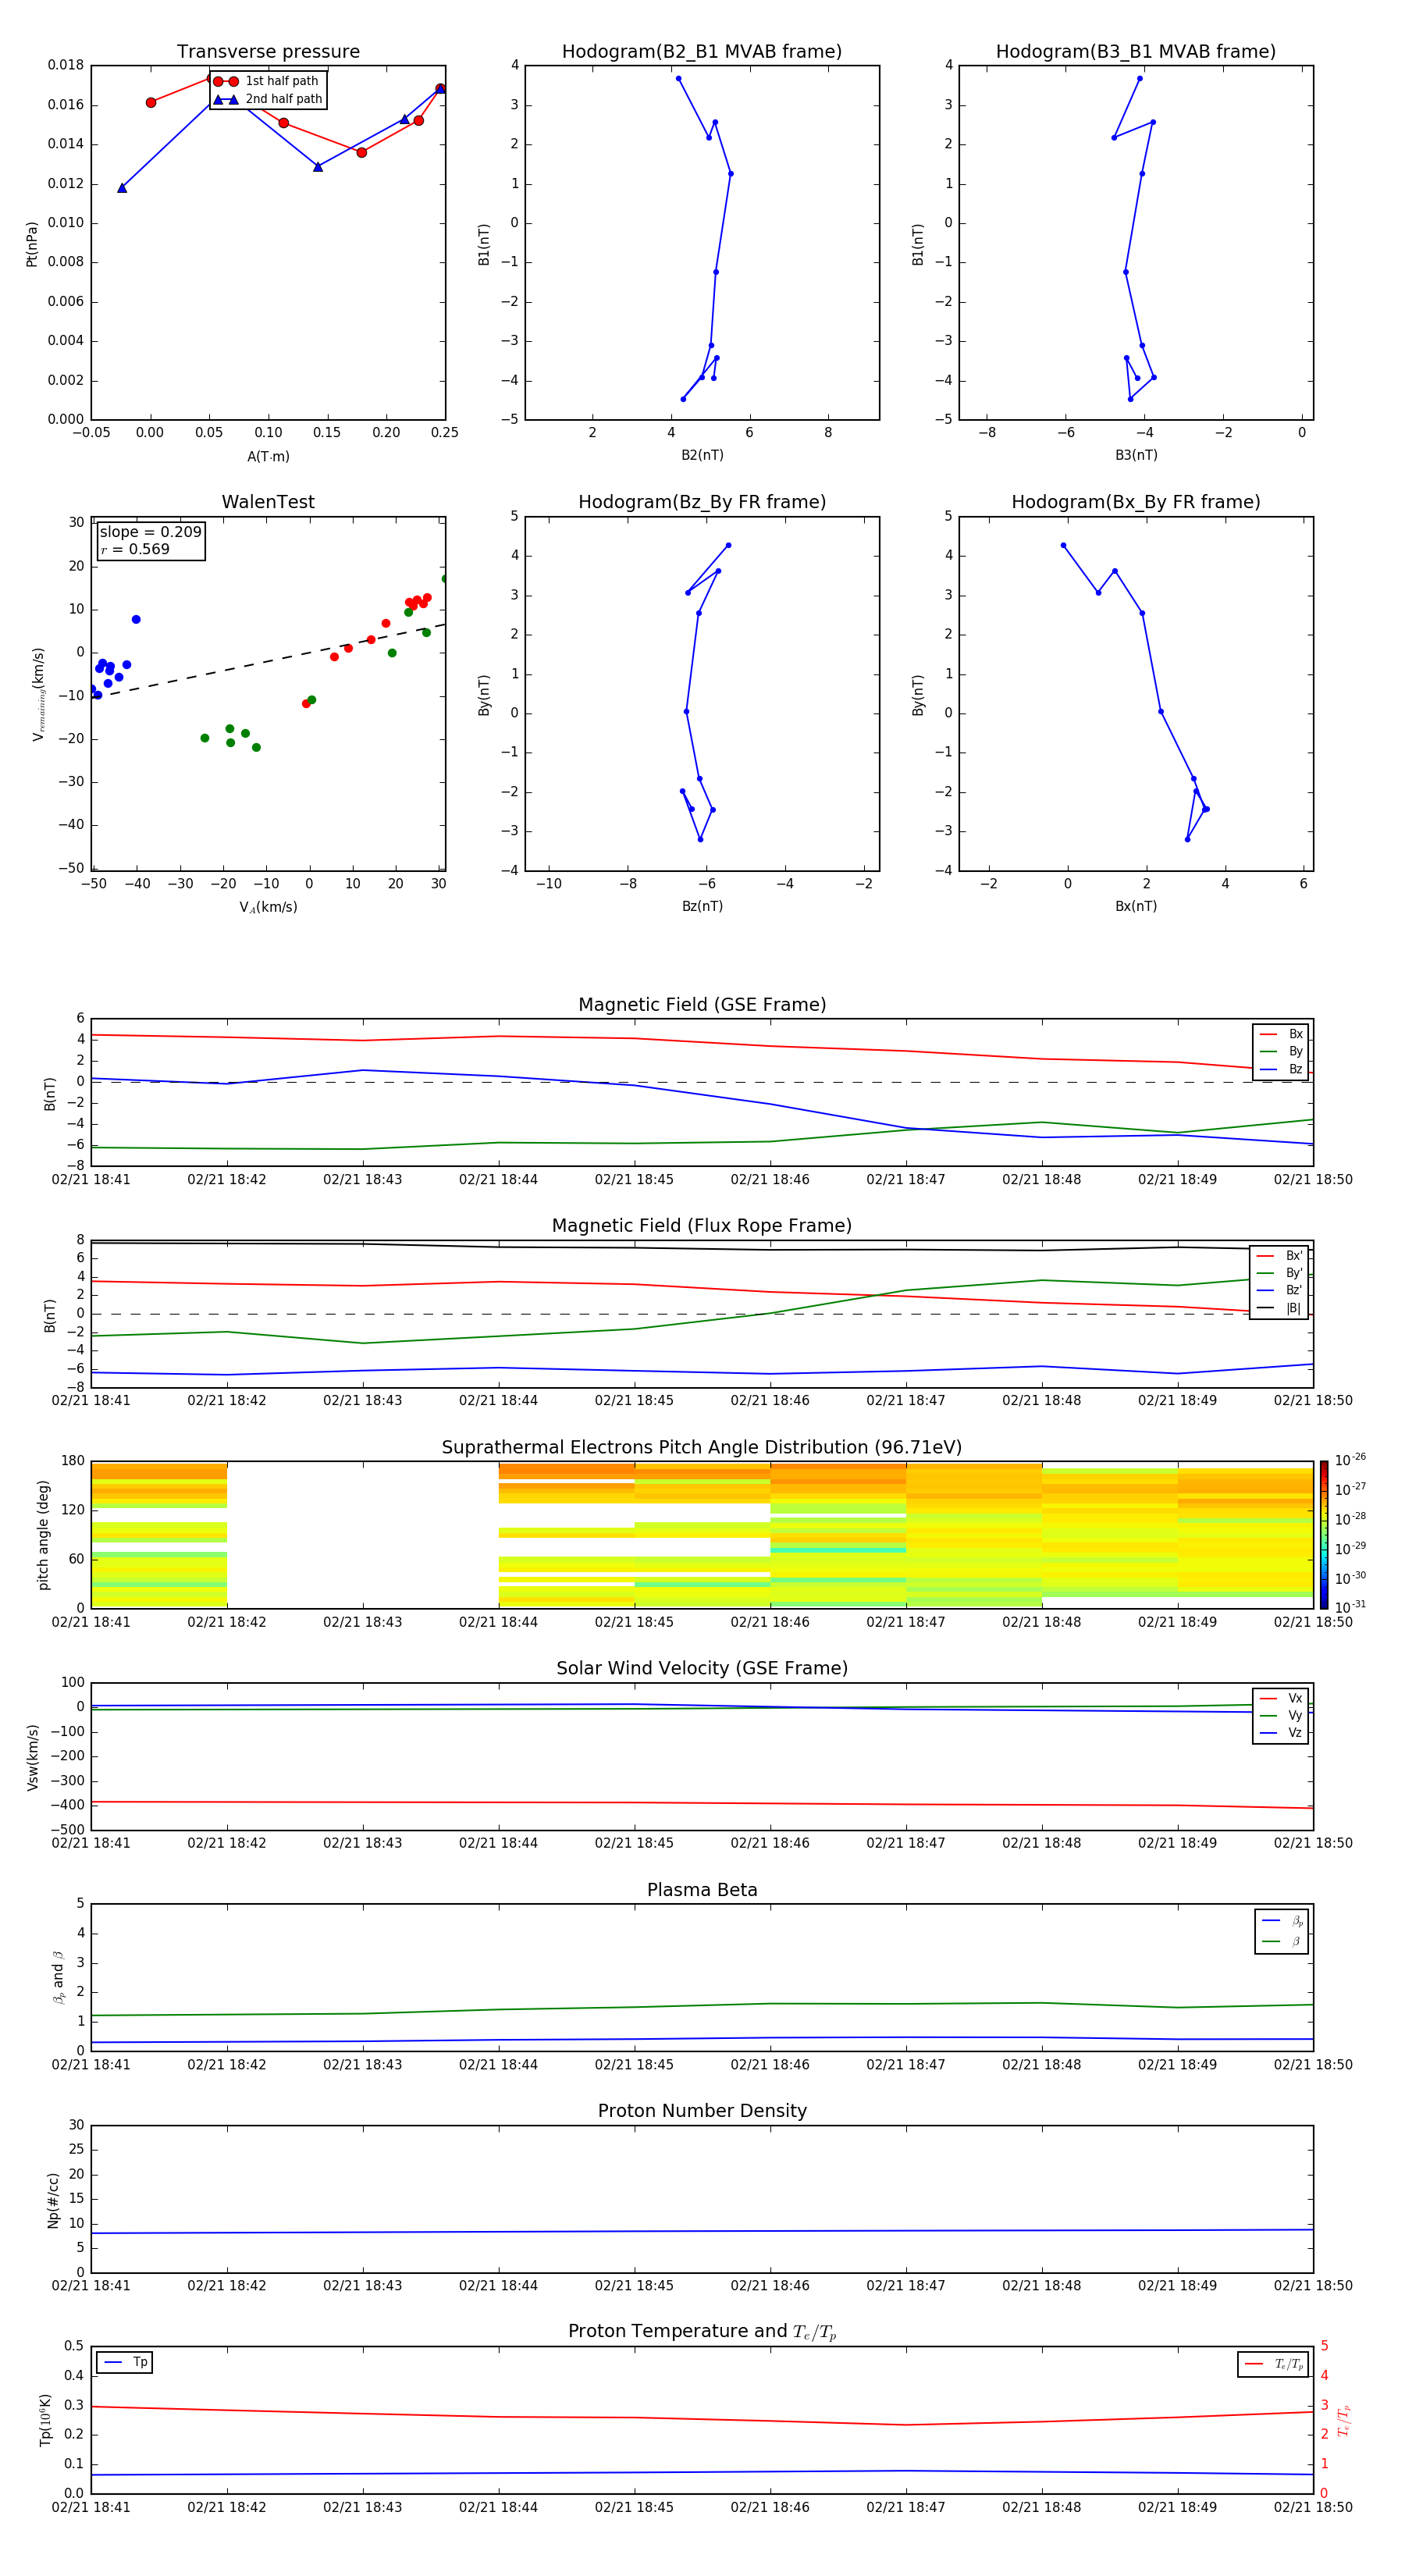Click the red Te/Tp right-side axis label

click(1343, 2420)
